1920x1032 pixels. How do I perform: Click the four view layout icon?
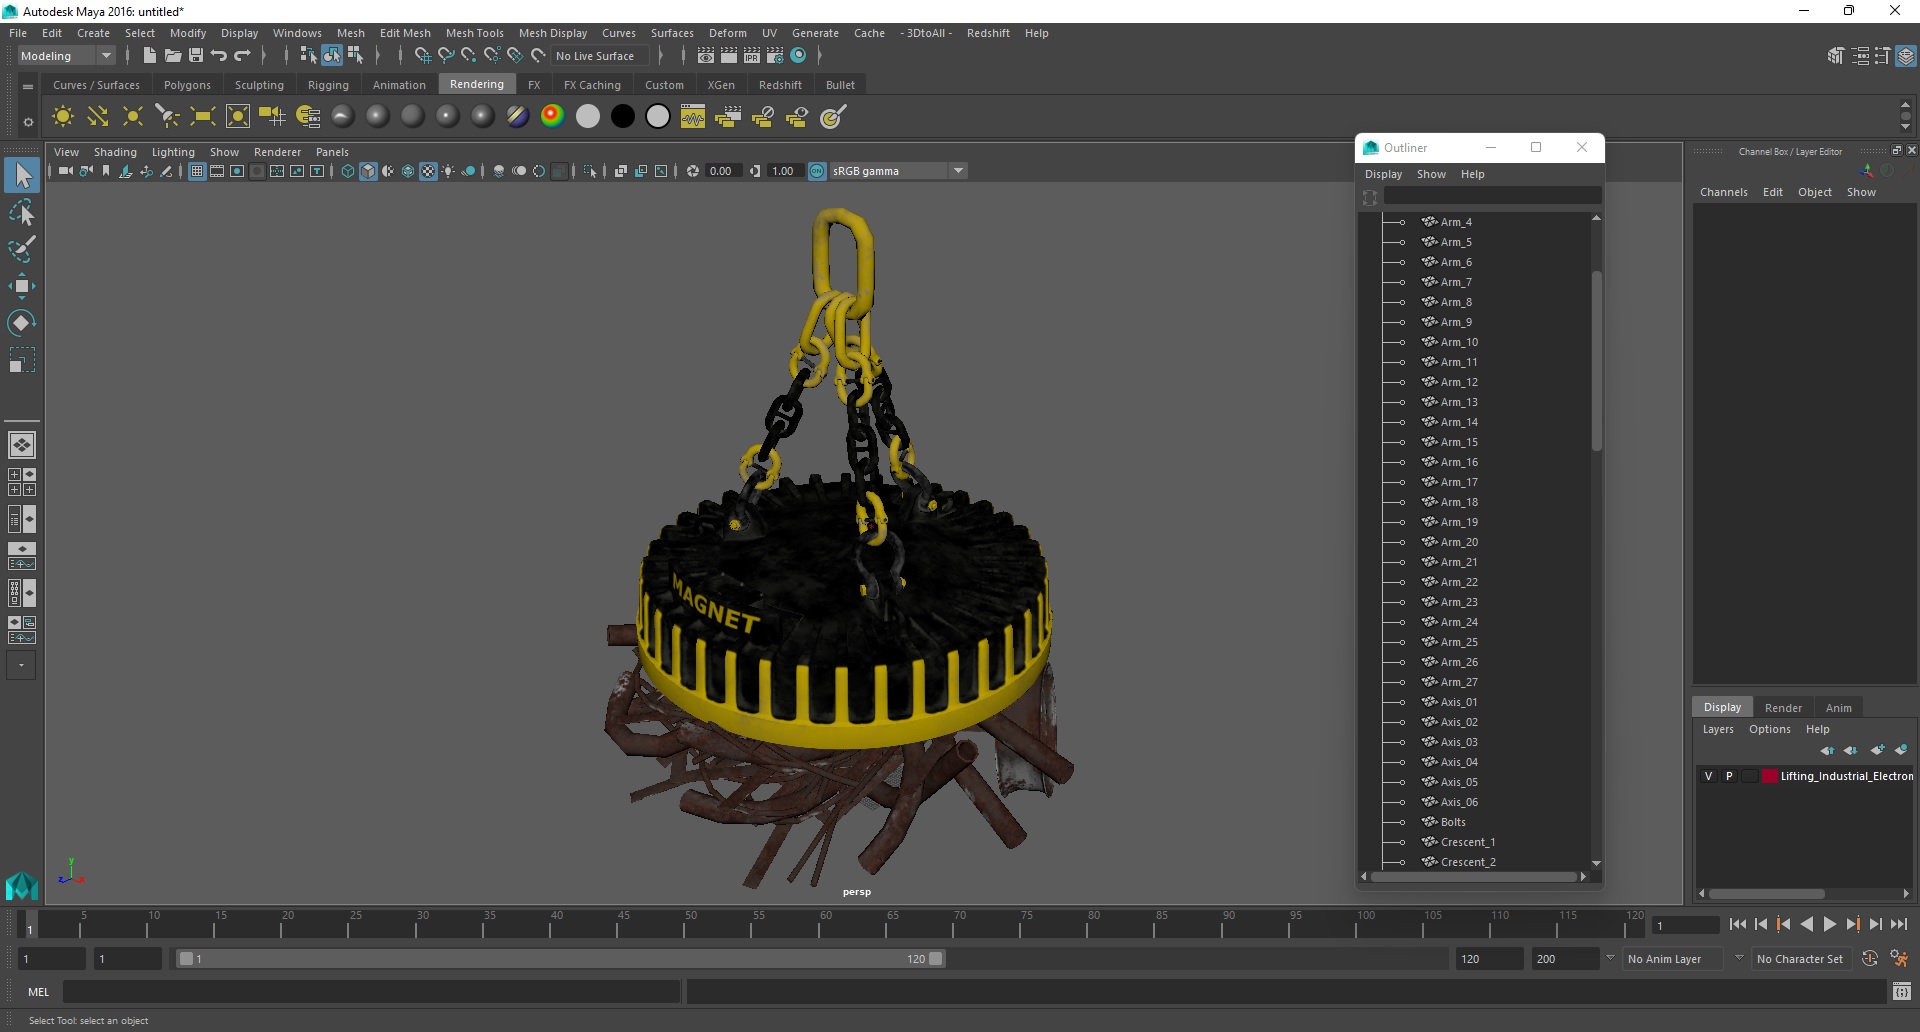[x=22, y=482]
